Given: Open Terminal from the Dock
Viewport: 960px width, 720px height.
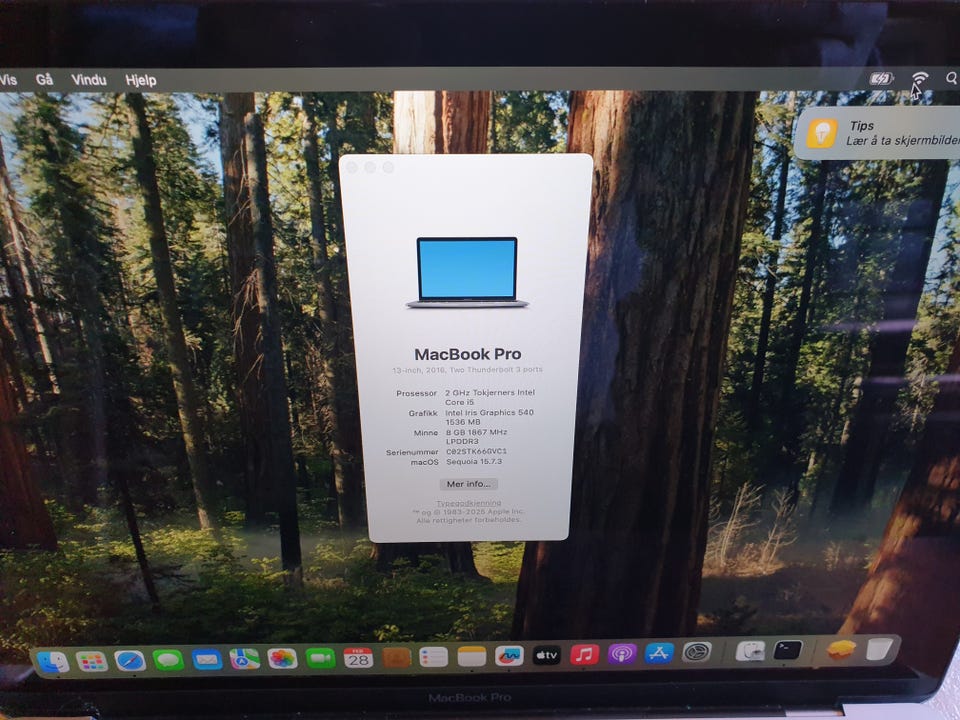Looking at the screenshot, I should pyautogui.click(x=787, y=650).
